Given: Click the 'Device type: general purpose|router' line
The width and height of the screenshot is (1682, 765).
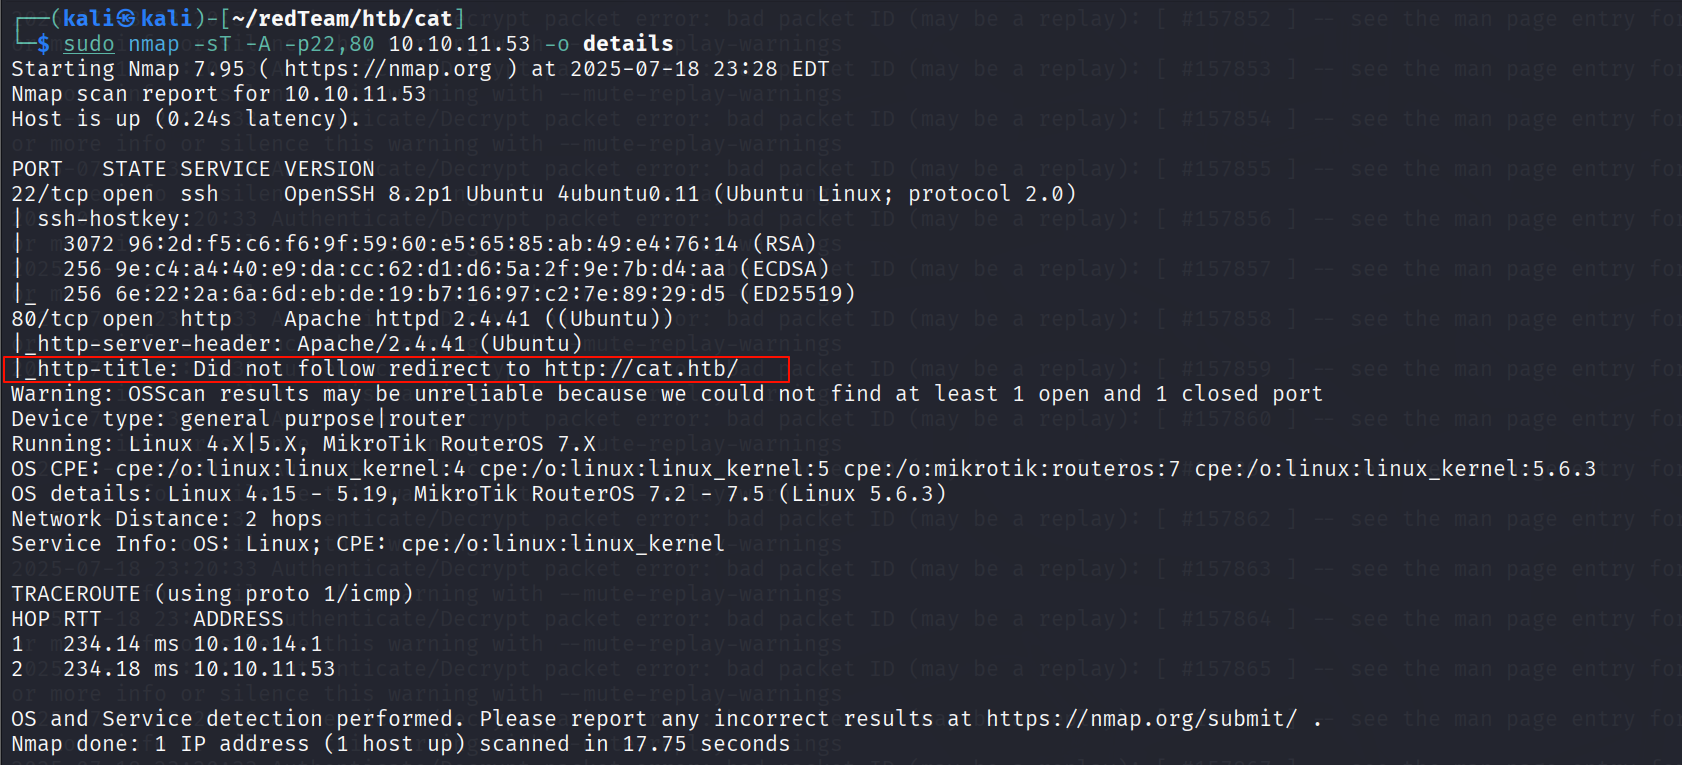Looking at the screenshot, I should (238, 419).
